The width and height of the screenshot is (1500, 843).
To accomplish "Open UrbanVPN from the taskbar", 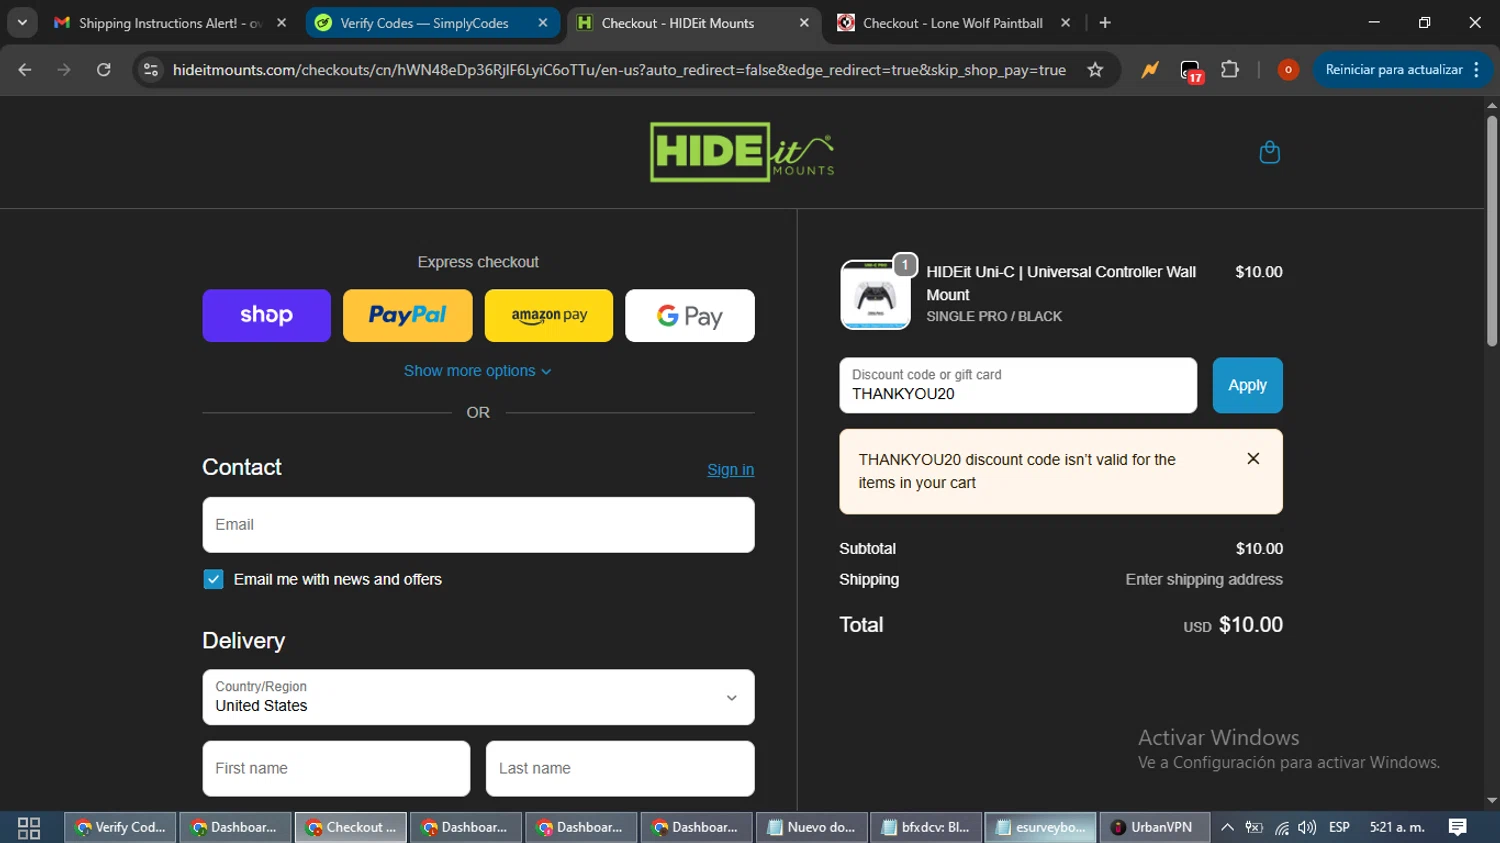I will [1155, 828].
